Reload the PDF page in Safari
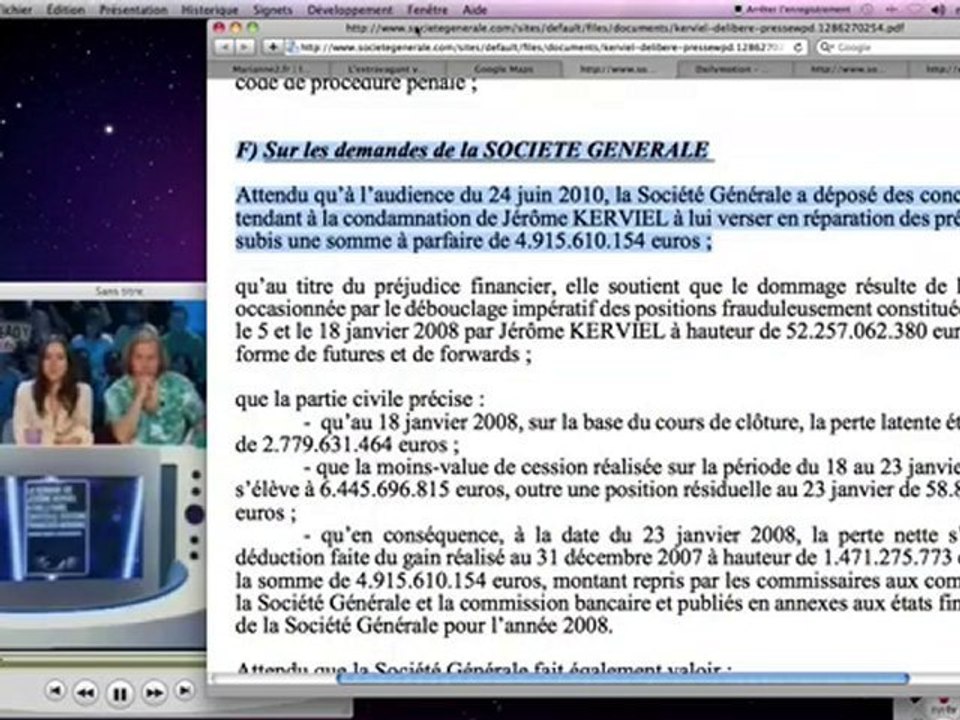 (x=798, y=47)
